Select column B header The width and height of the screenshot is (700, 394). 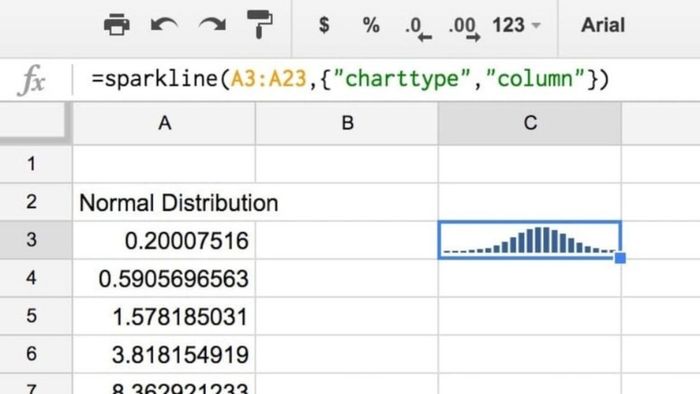[347, 123]
